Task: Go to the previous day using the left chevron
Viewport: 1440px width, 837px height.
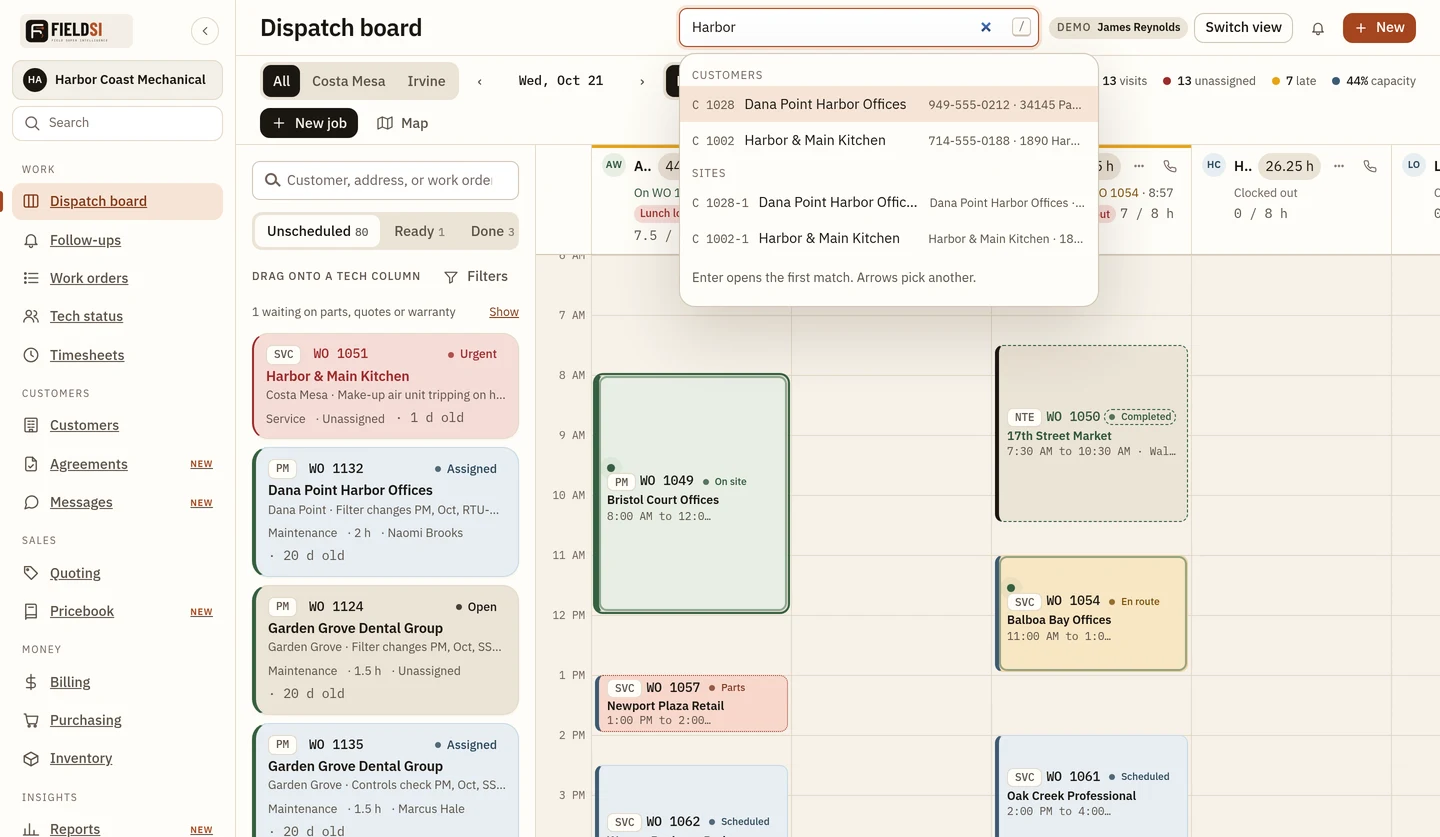Action: [x=480, y=81]
